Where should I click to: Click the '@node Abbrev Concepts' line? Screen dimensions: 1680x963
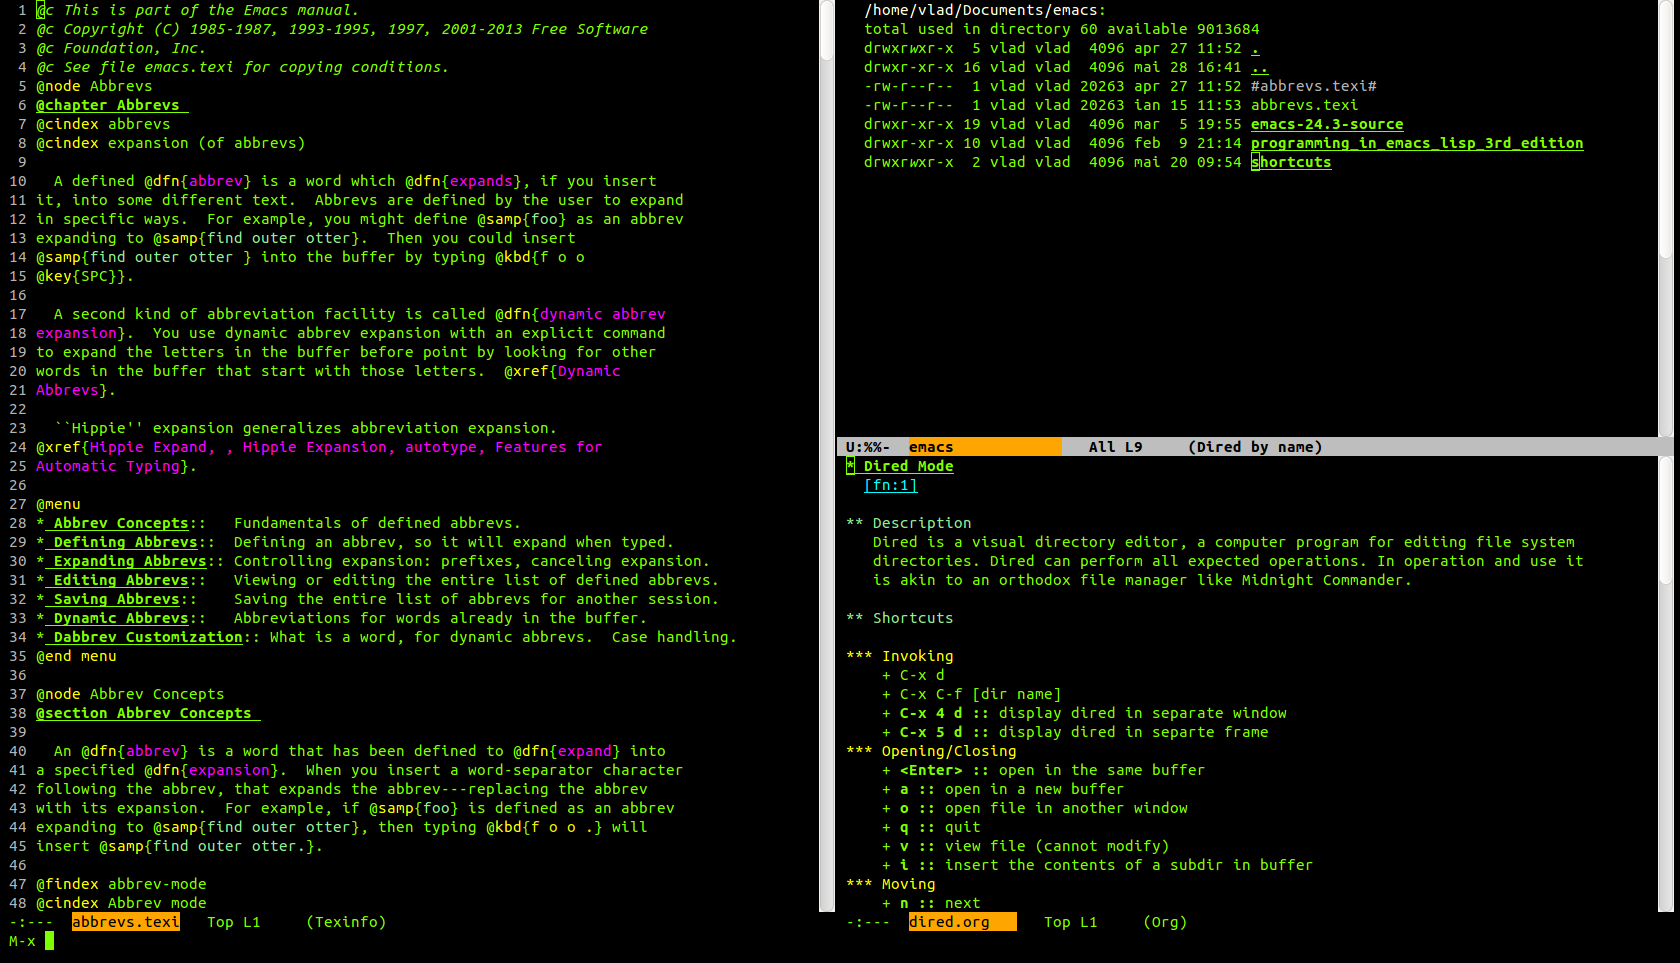130,694
